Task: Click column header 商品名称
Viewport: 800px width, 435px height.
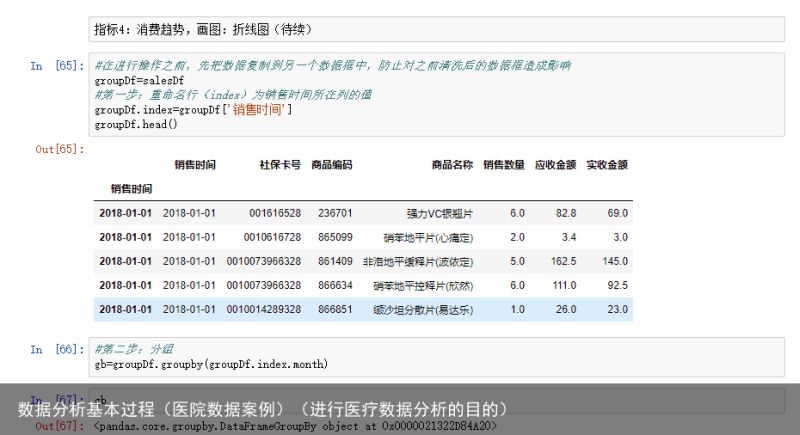Action: pyautogui.click(x=452, y=165)
